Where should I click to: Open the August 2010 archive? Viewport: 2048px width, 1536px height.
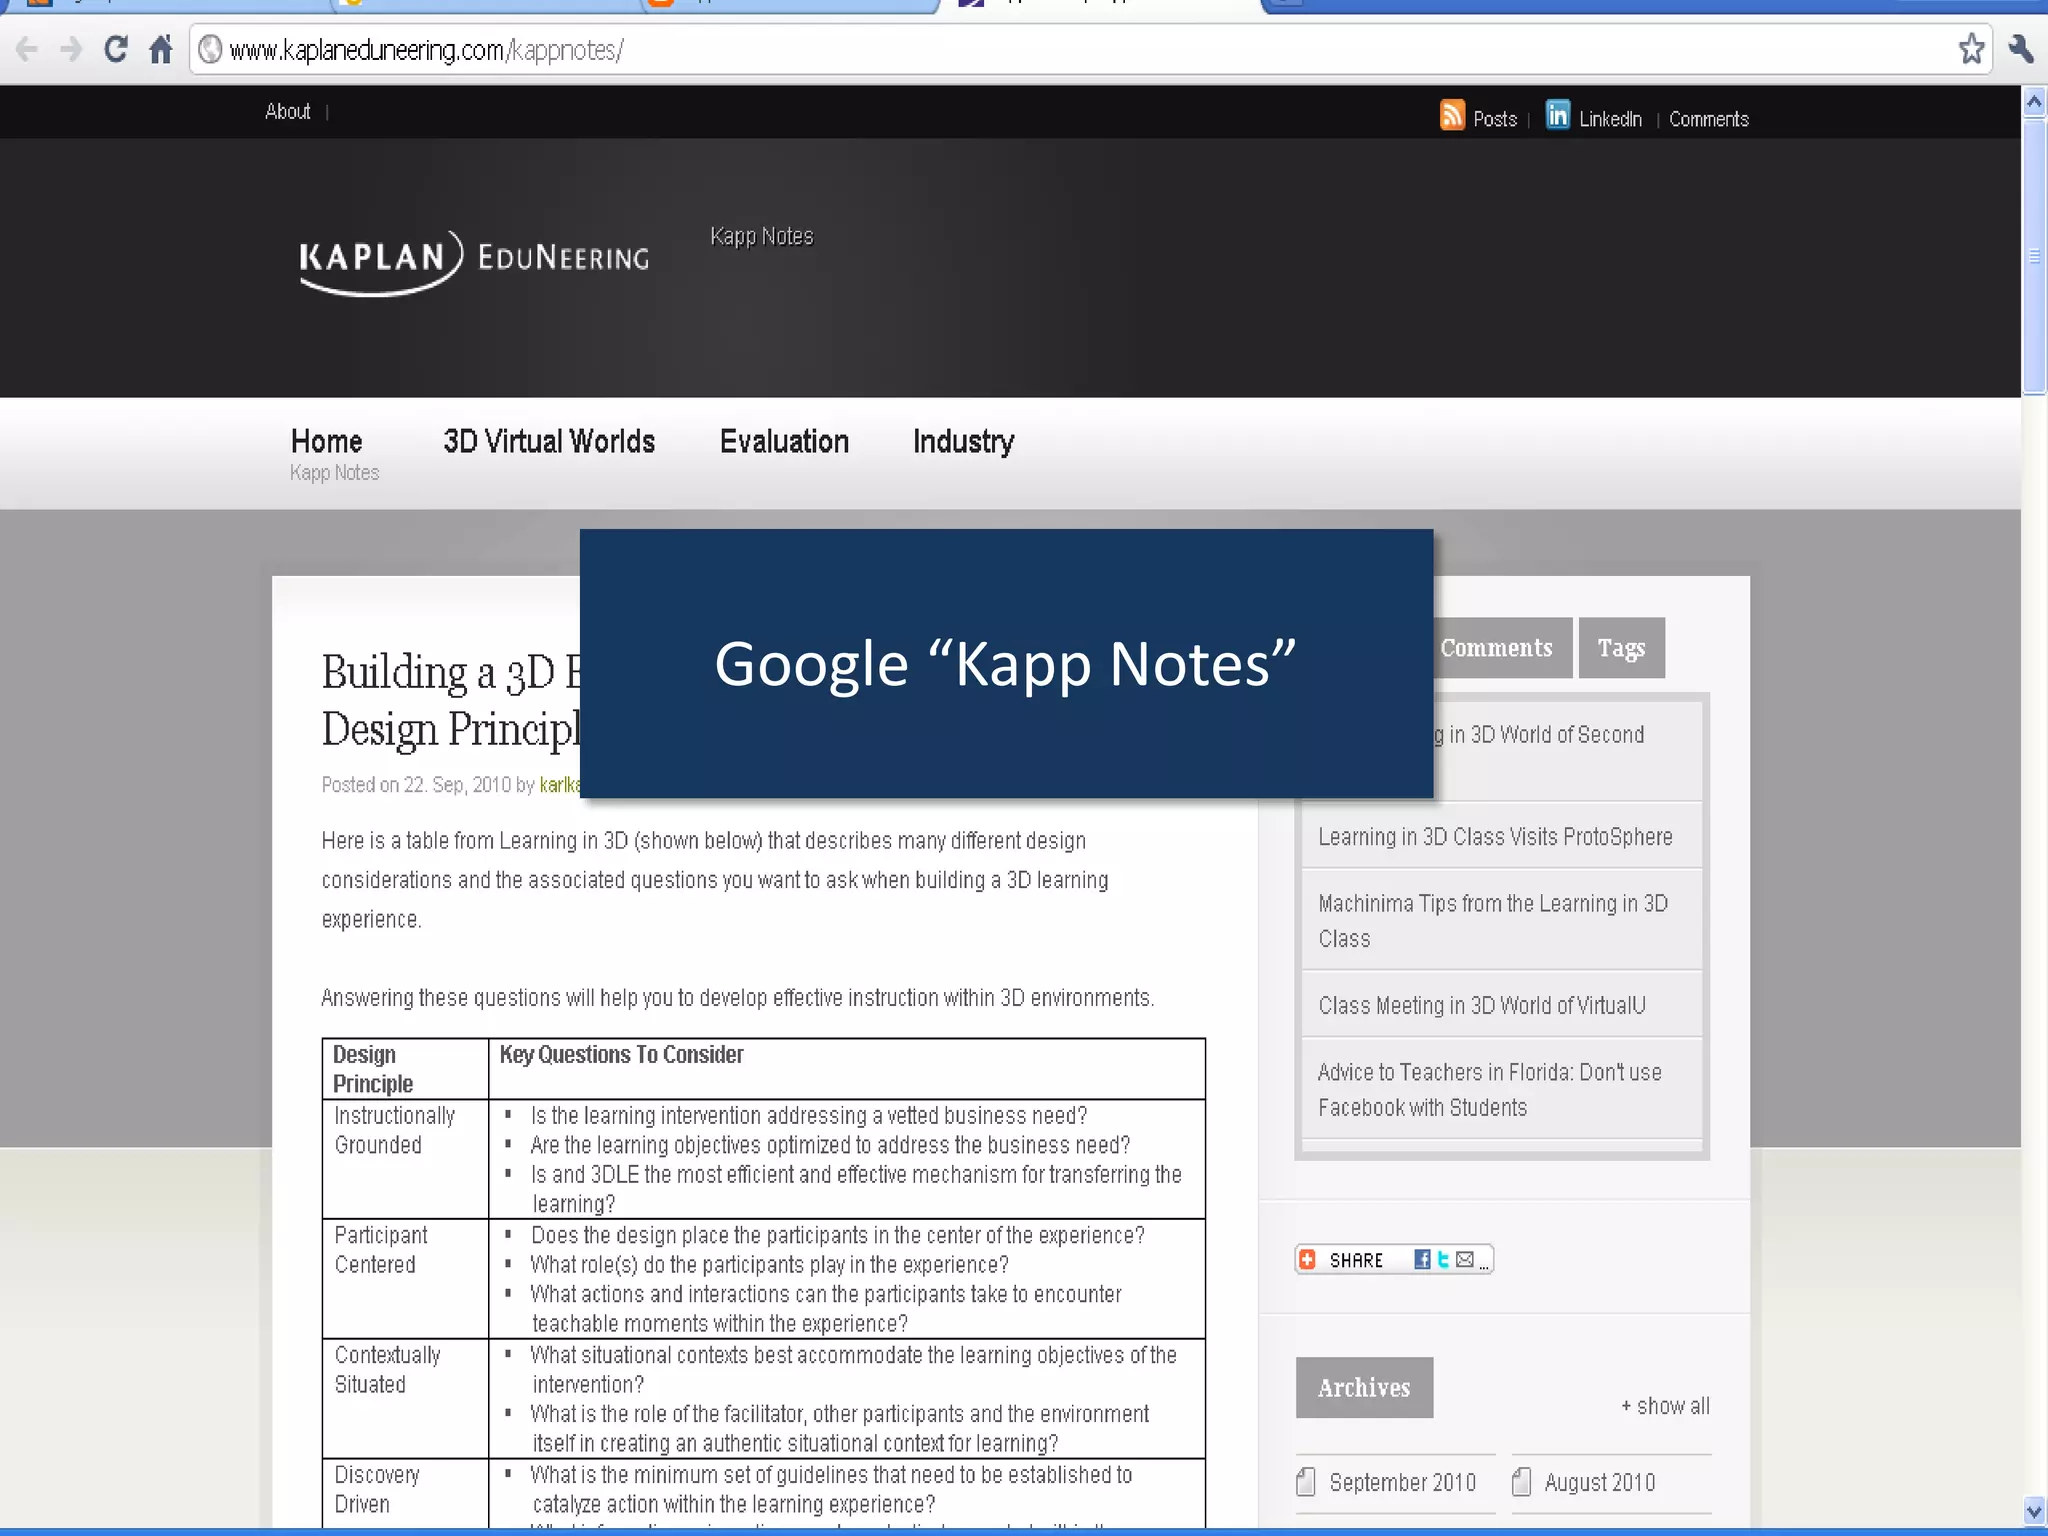[x=1599, y=1482]
